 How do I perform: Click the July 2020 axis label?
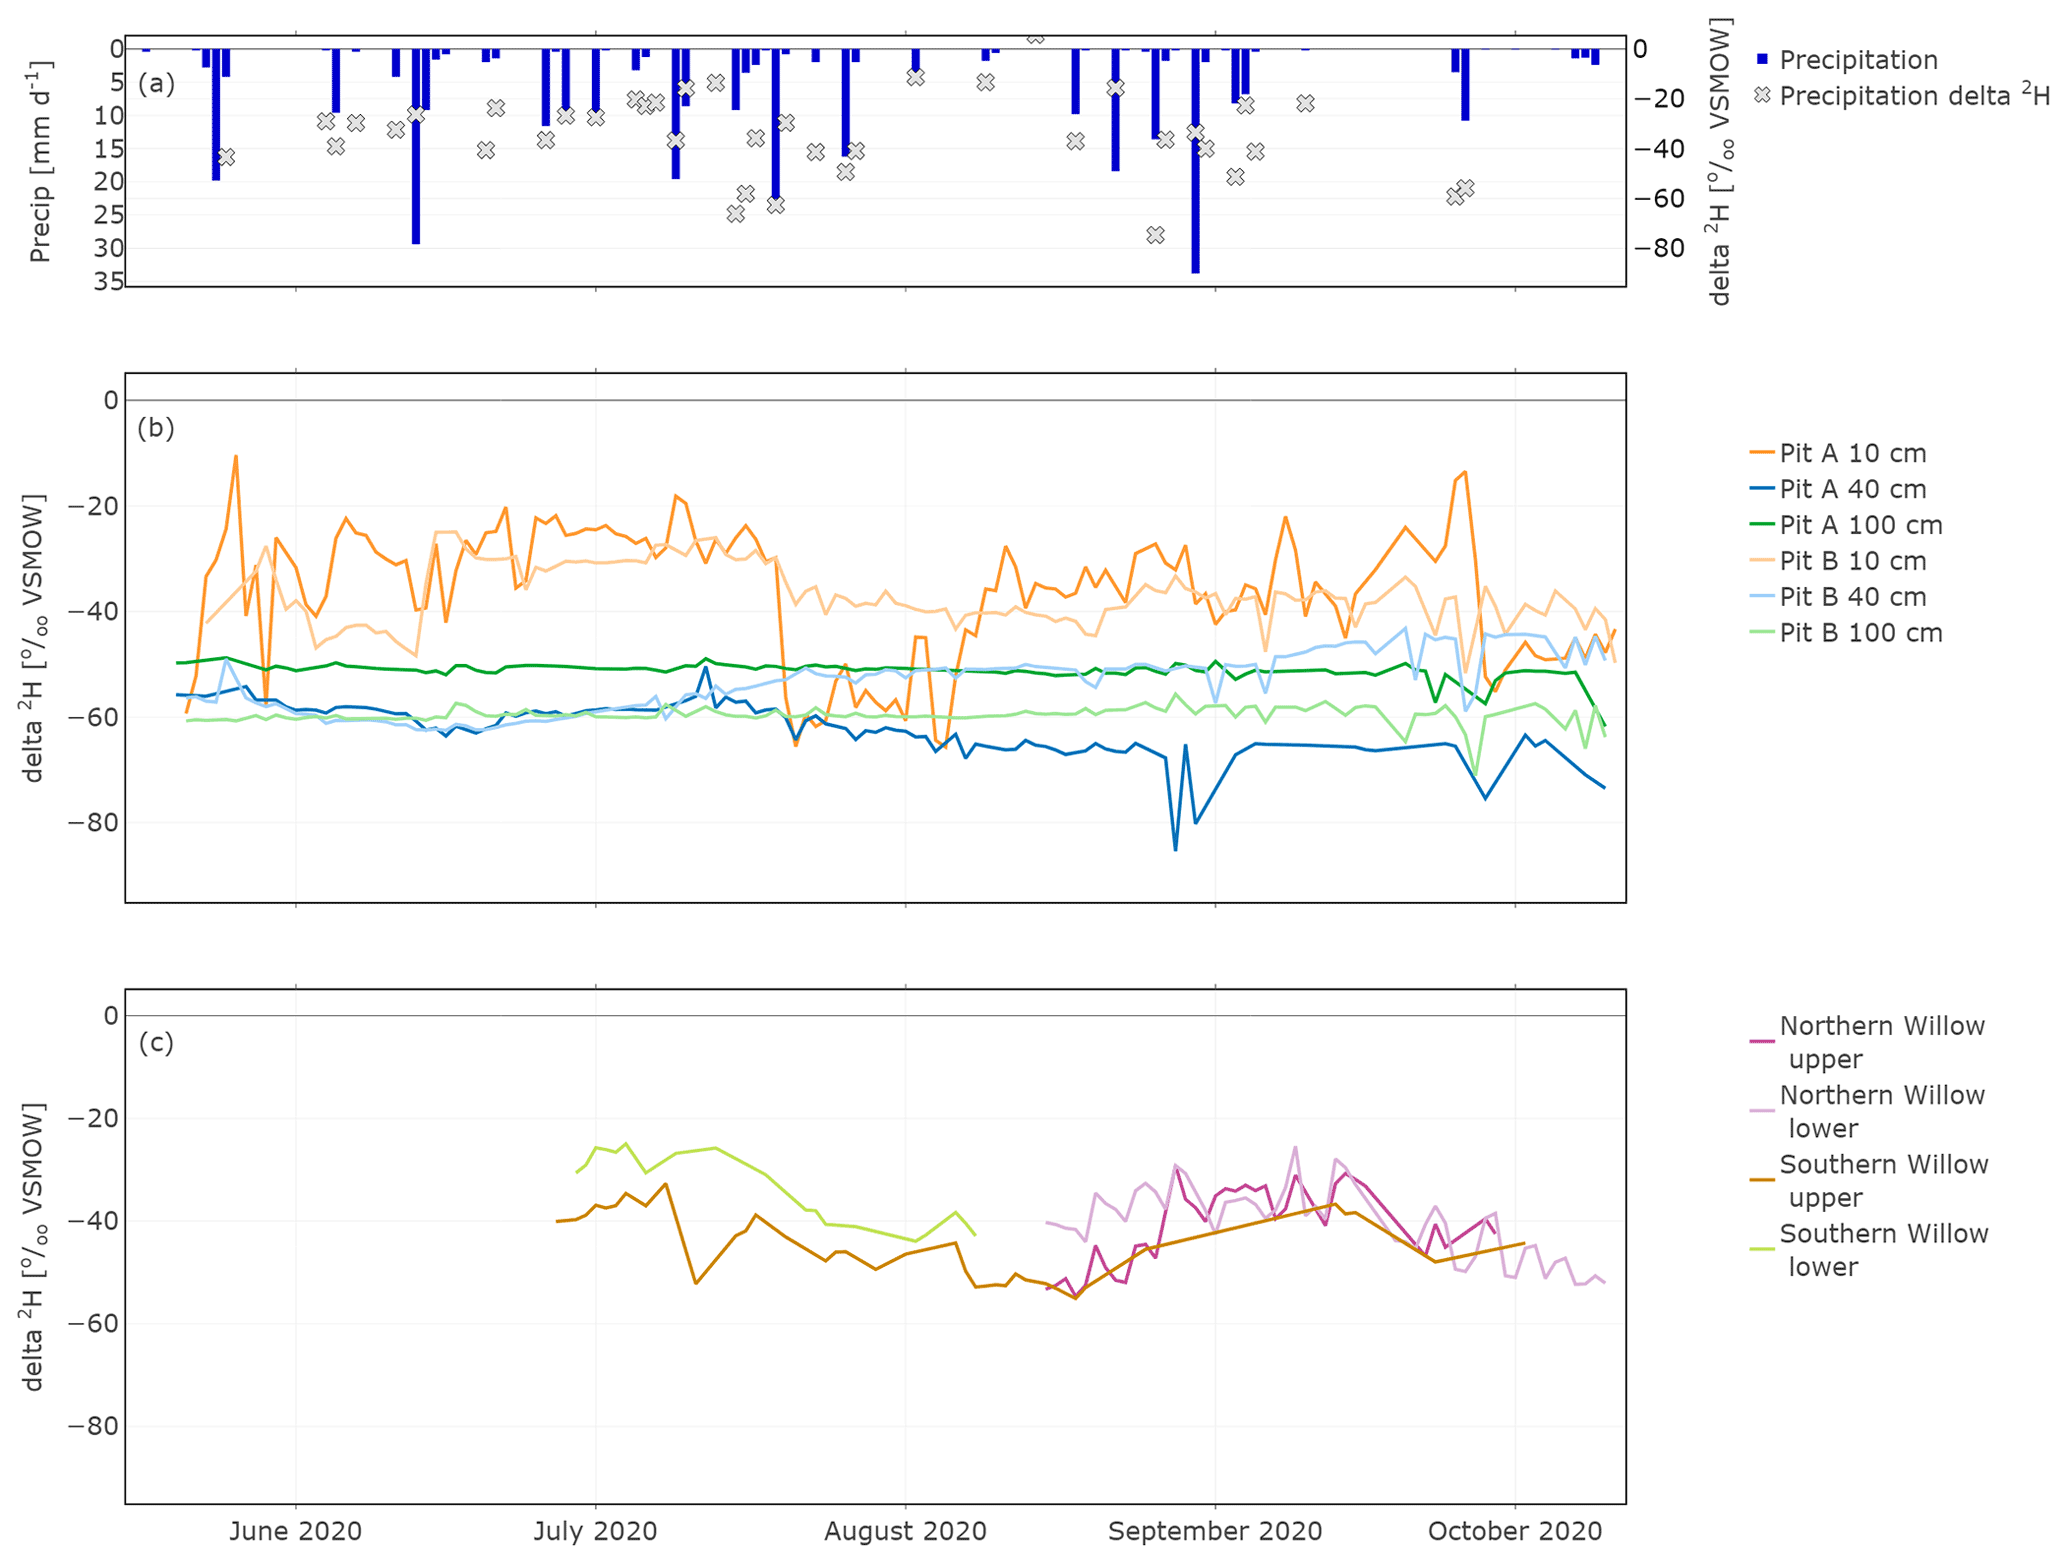(595, 1531)
